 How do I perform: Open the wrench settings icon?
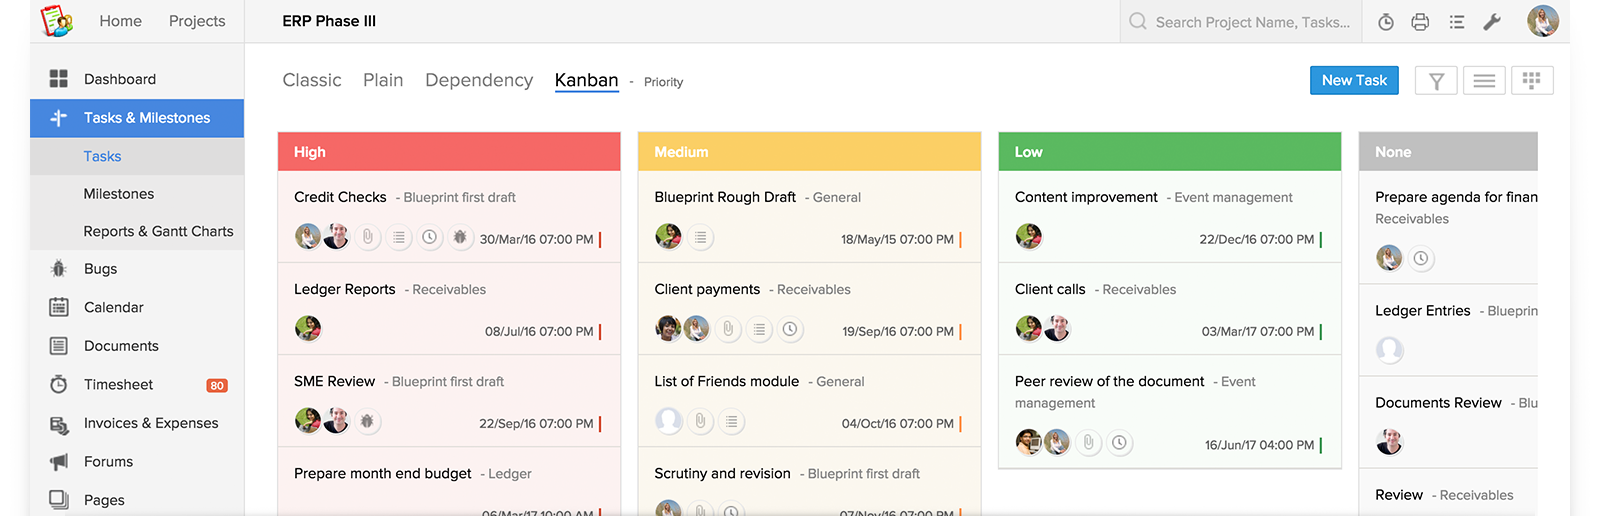[x=1492, y=22]
